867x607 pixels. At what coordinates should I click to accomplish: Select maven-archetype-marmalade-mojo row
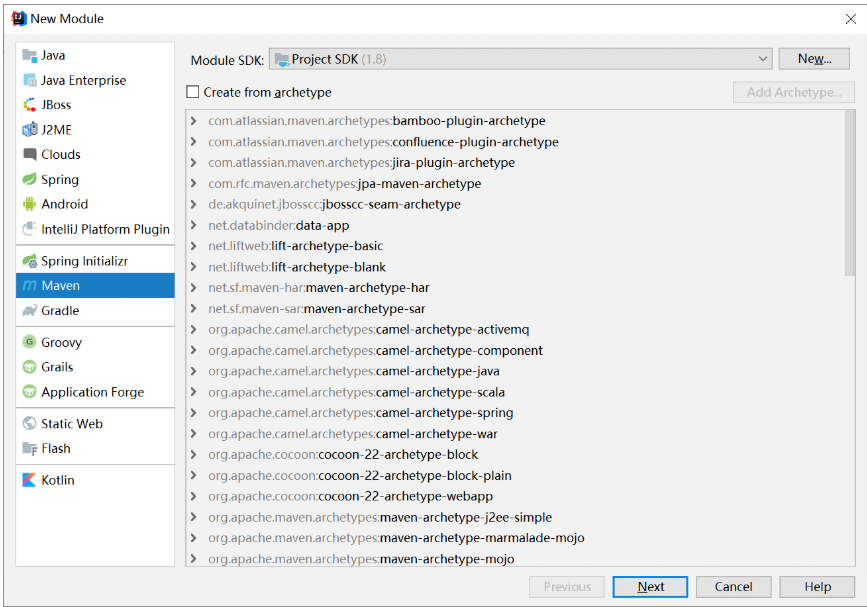[x=515, y=538]
